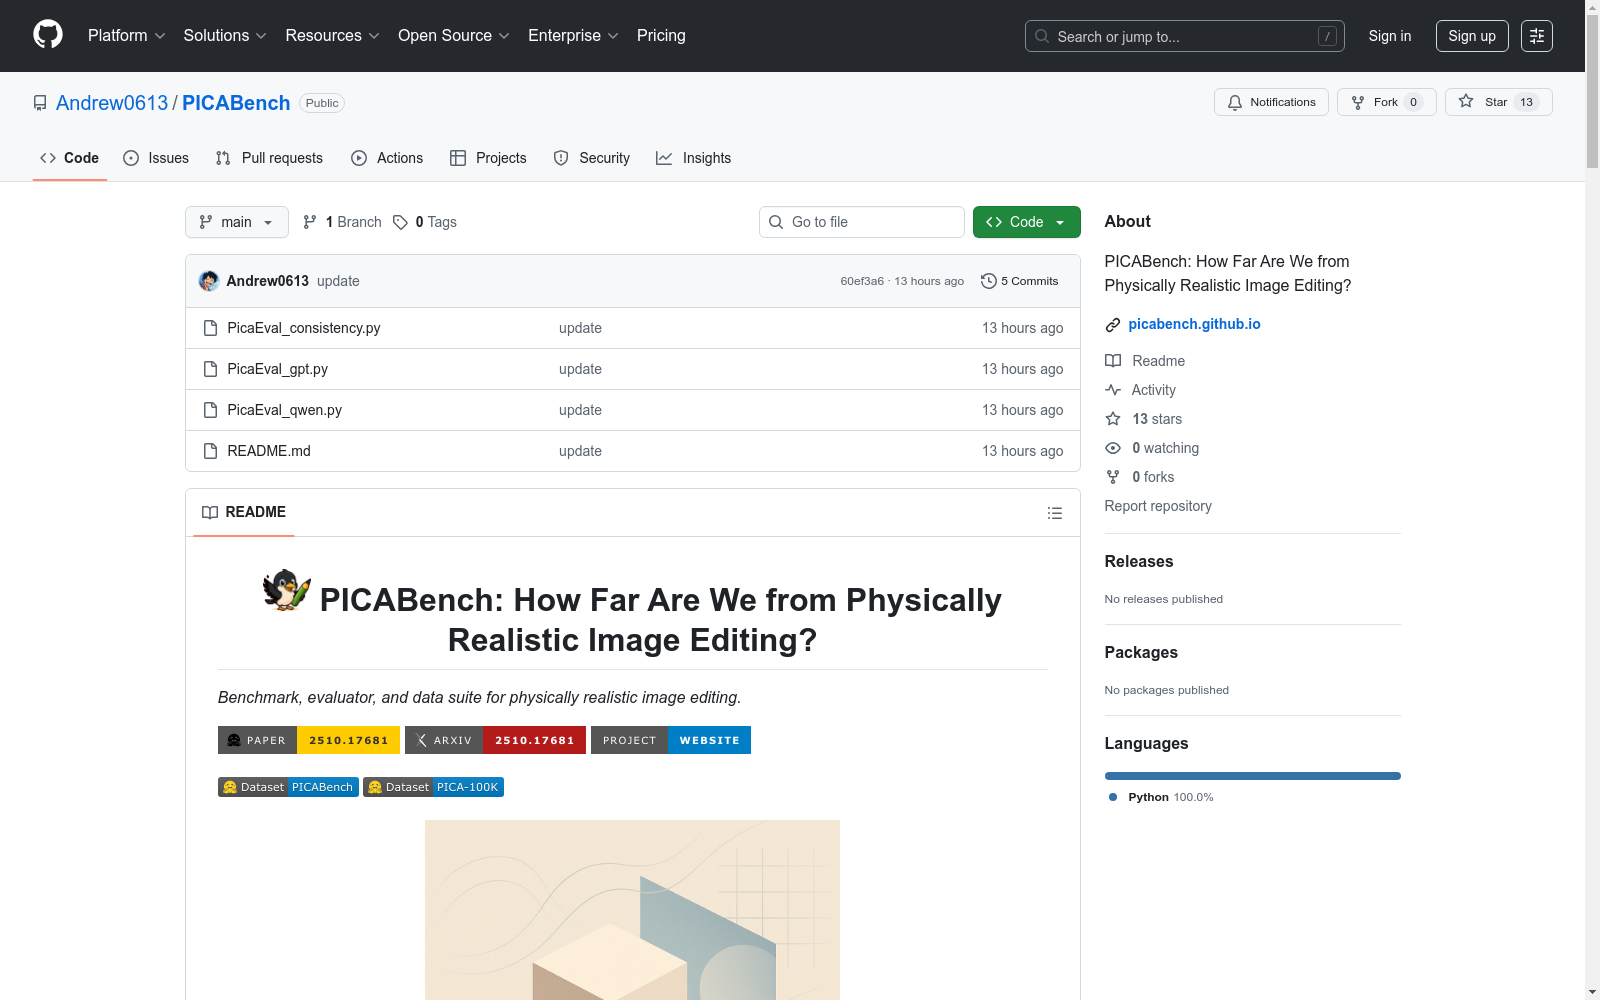
Task: Click the tag icon beside 0 Tags
Action: click(400, 222)
